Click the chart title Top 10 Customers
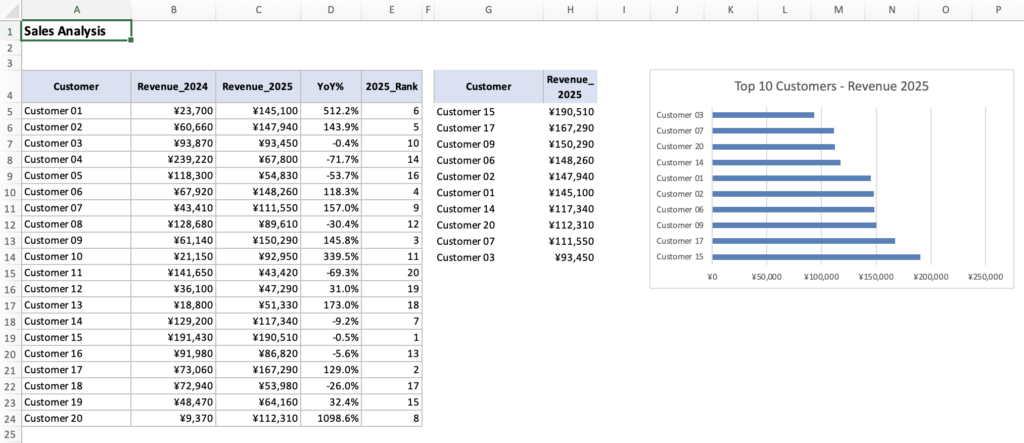The height and width of the screenshot is (443, 1024). pos(832,86)
